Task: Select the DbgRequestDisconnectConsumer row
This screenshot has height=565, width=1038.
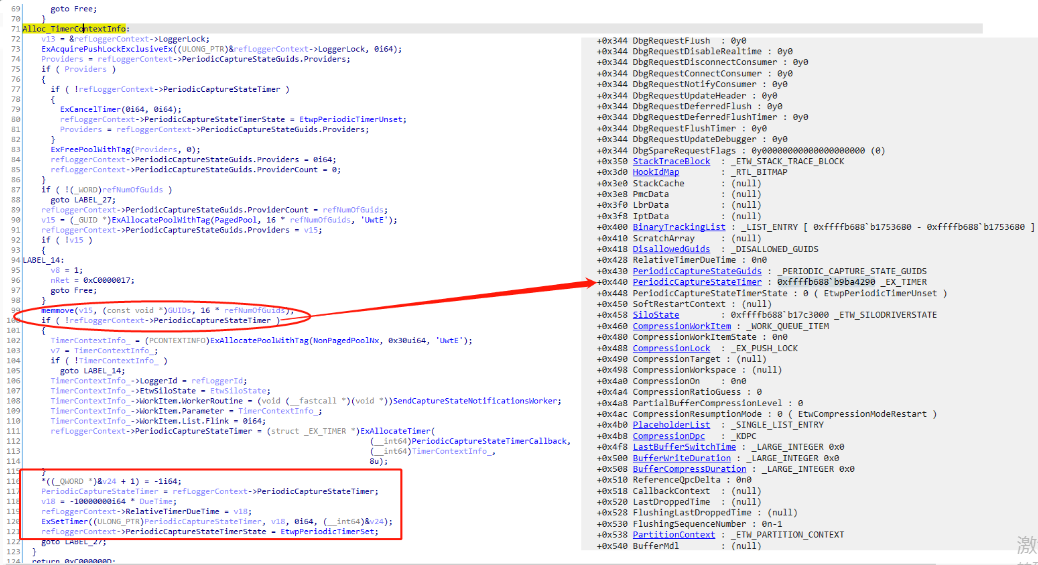Action: [702, 62]
